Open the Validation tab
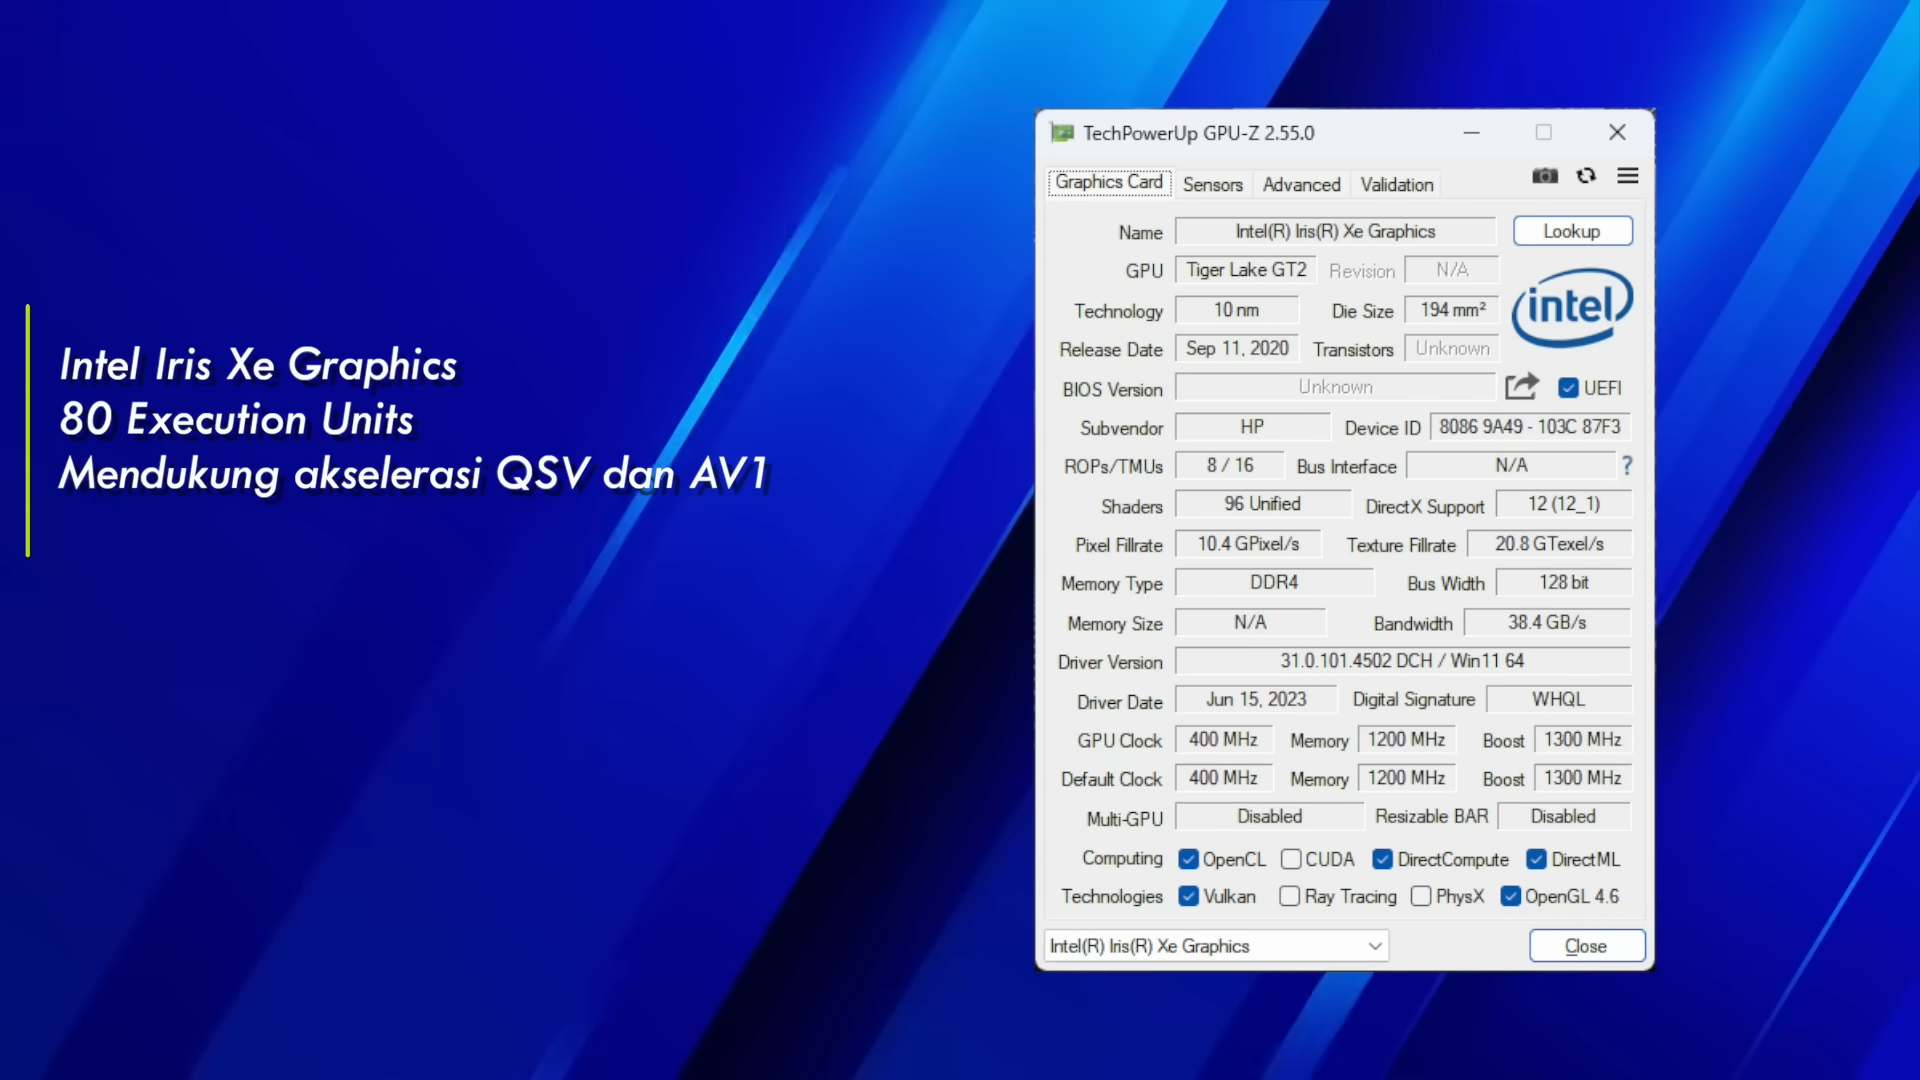 1396,185
